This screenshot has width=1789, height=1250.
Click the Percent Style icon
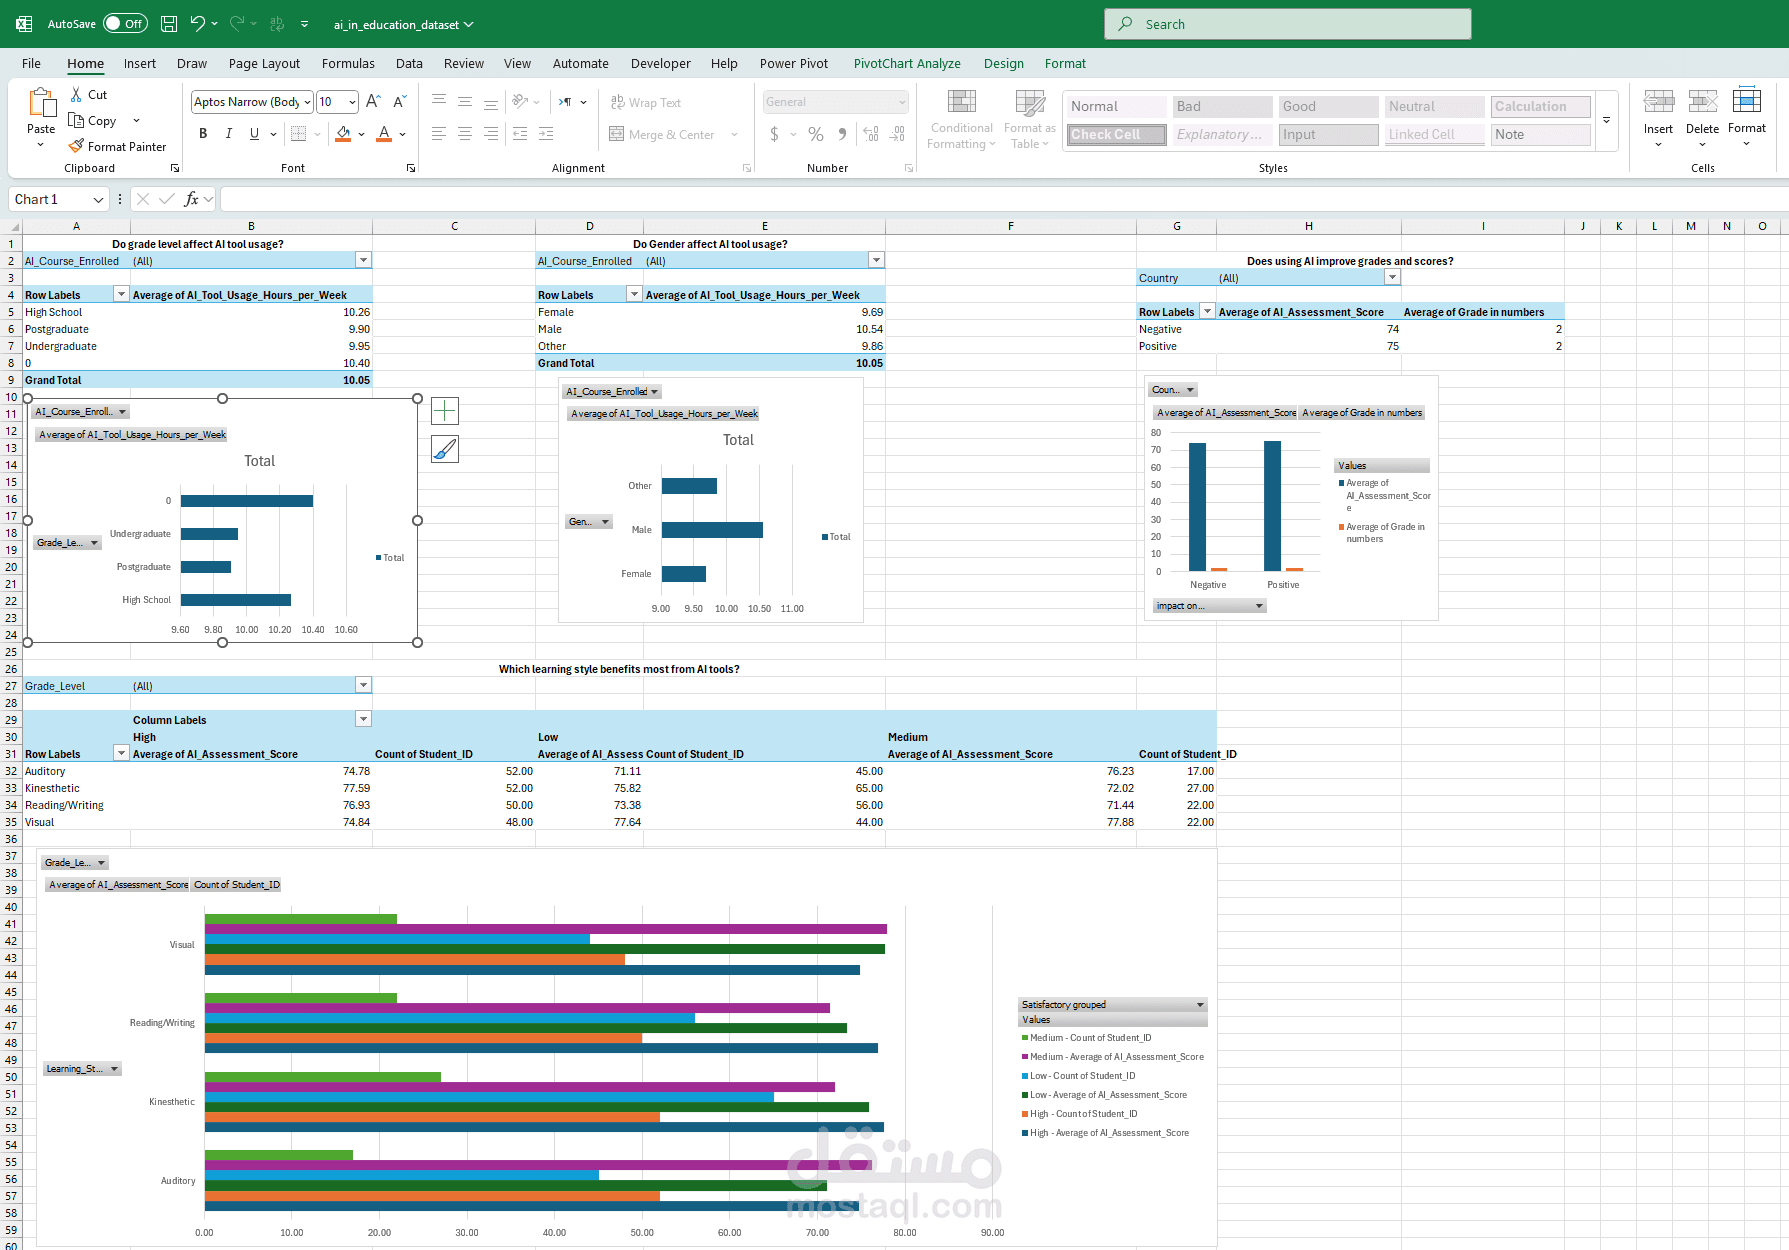(x=816, y=134)
